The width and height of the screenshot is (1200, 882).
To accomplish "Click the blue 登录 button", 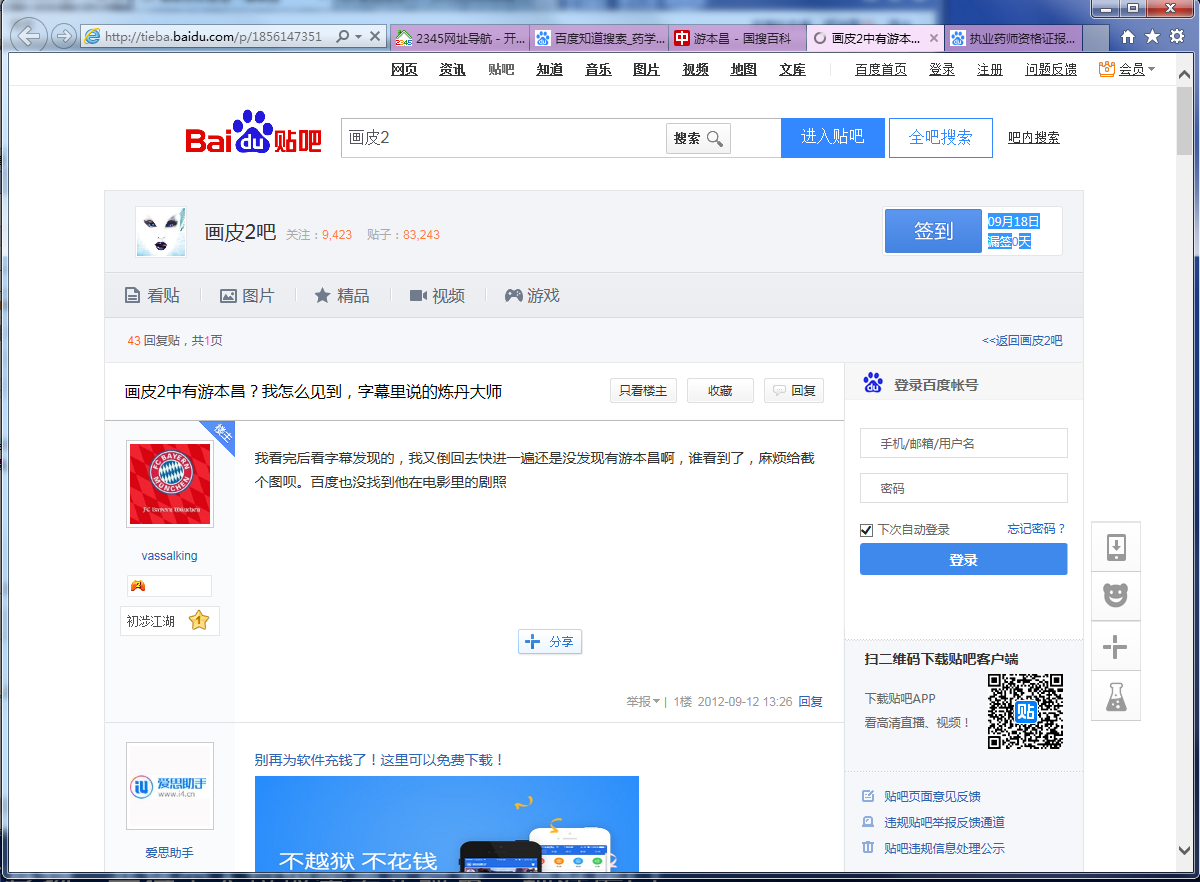I will 964,559.
